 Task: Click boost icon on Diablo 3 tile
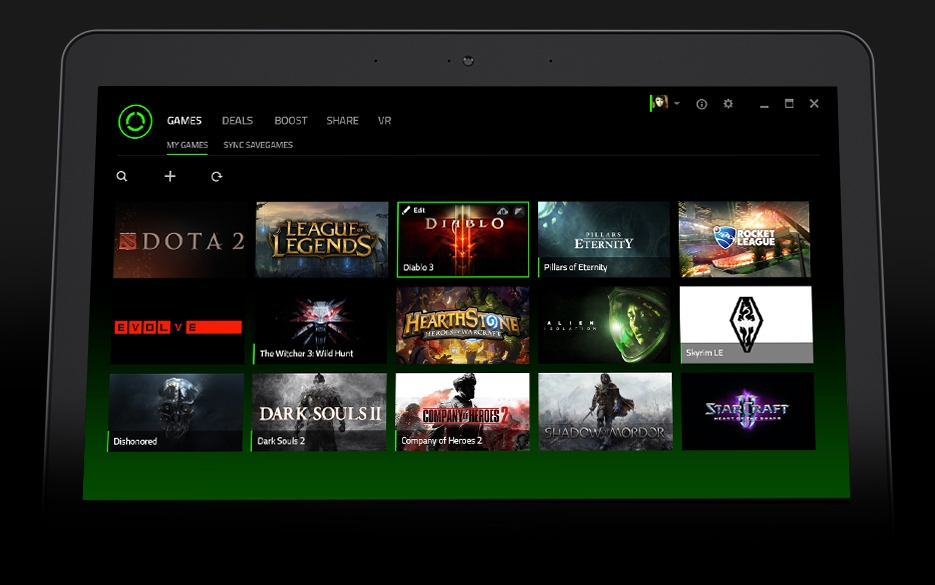coord(519,211)
